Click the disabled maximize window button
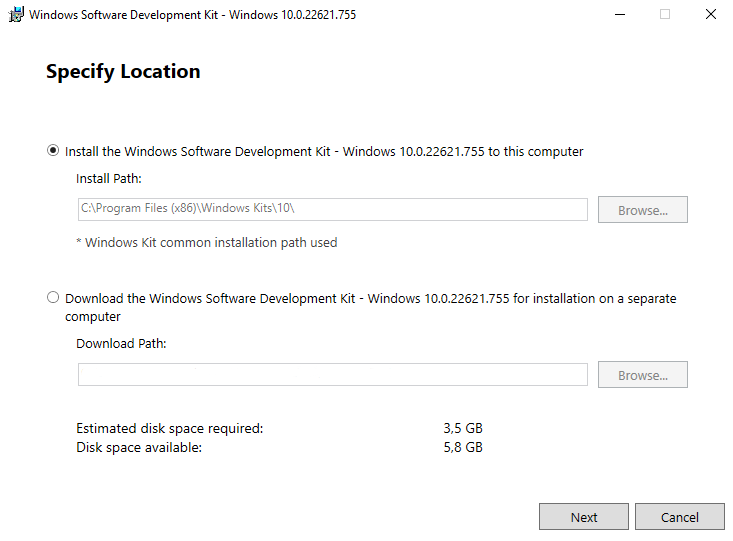733x541 pixels. click(x=665, y=15)
